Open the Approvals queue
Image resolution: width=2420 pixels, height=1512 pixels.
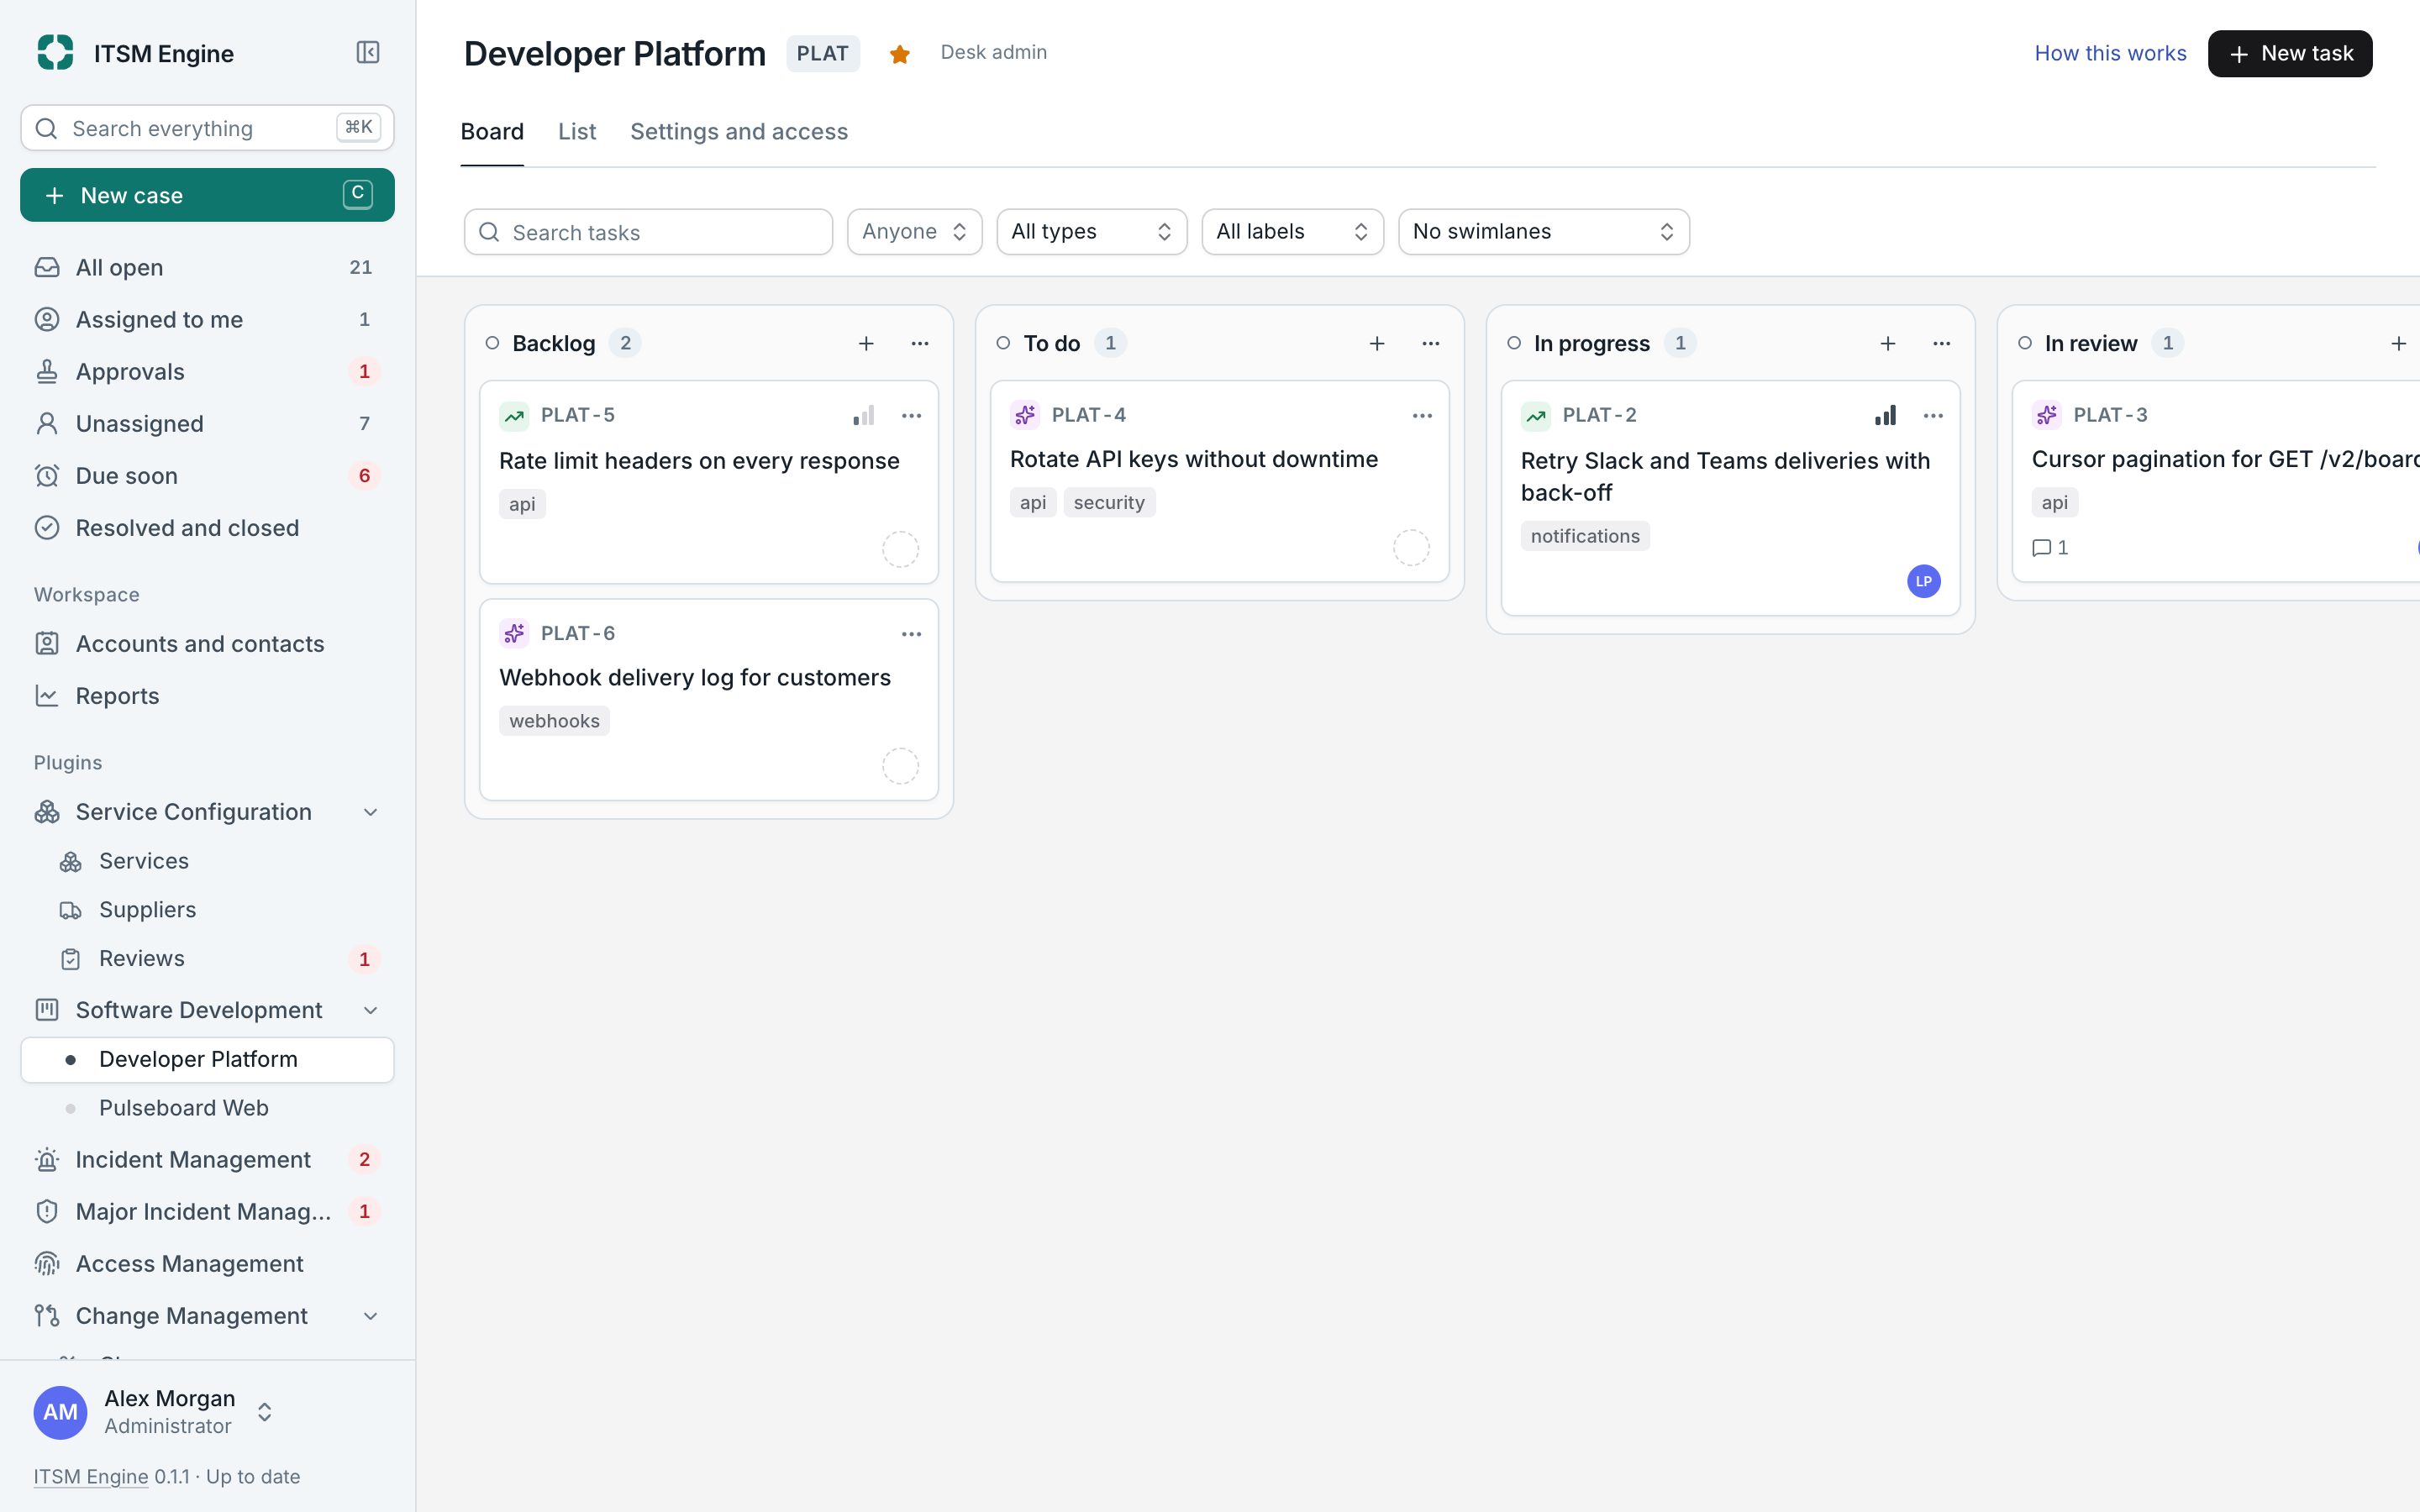[x=207, y=371]
